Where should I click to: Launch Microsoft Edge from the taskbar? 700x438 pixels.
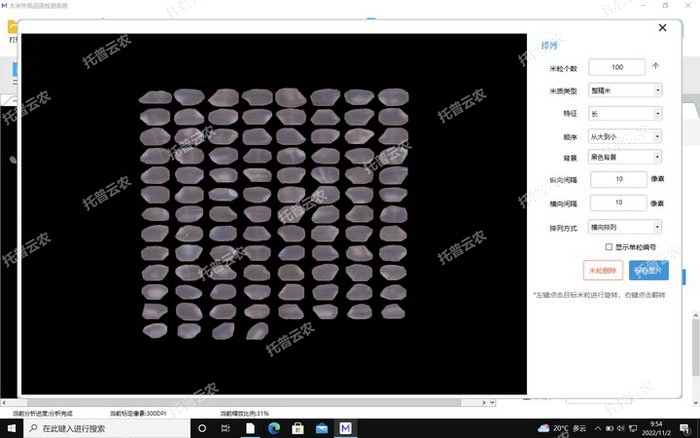click(x=273, y=428)
